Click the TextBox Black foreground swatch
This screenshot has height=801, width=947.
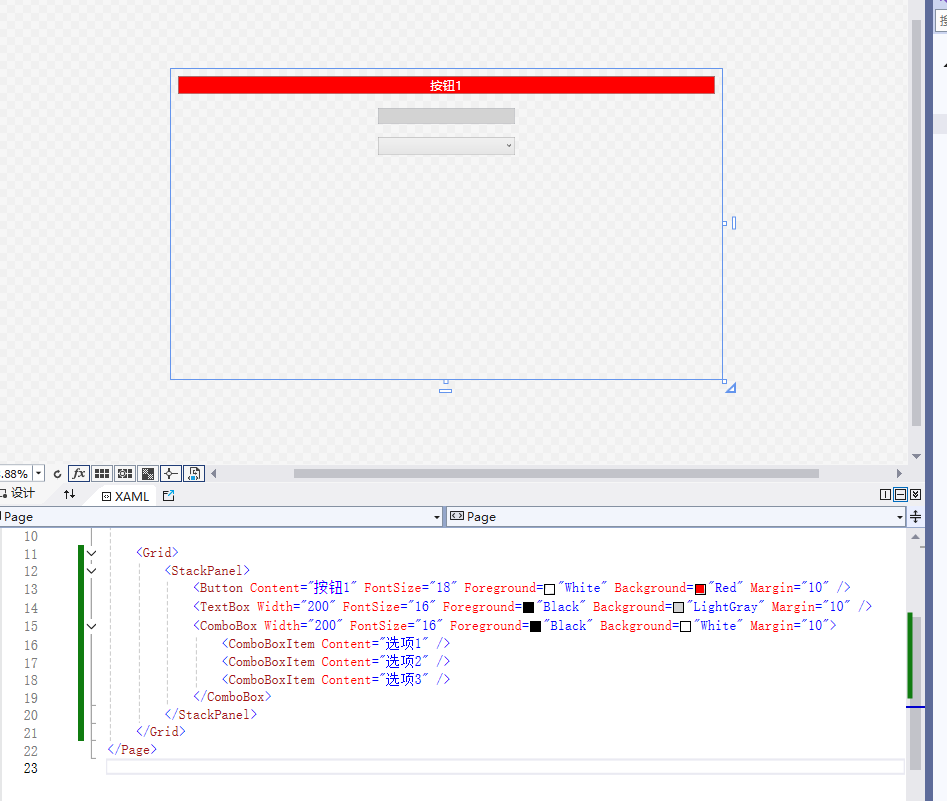(x=528, y=607)
